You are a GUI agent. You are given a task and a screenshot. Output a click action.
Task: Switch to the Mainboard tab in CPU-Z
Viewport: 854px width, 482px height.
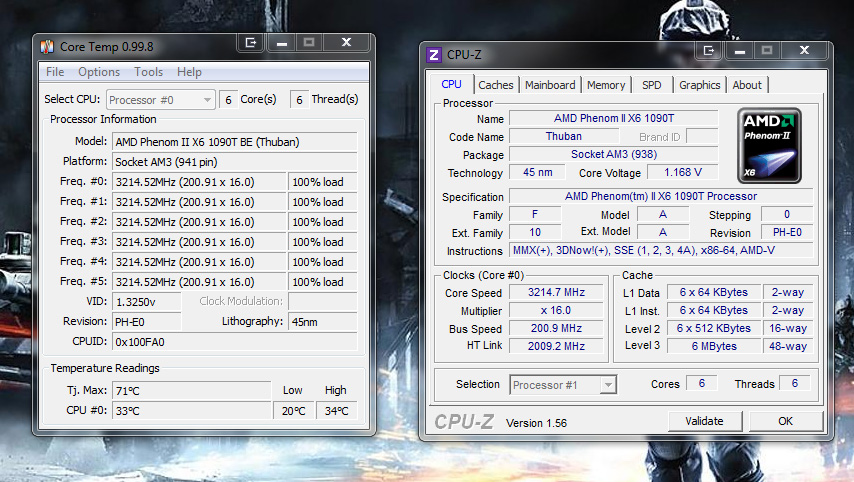coord(550,85)
